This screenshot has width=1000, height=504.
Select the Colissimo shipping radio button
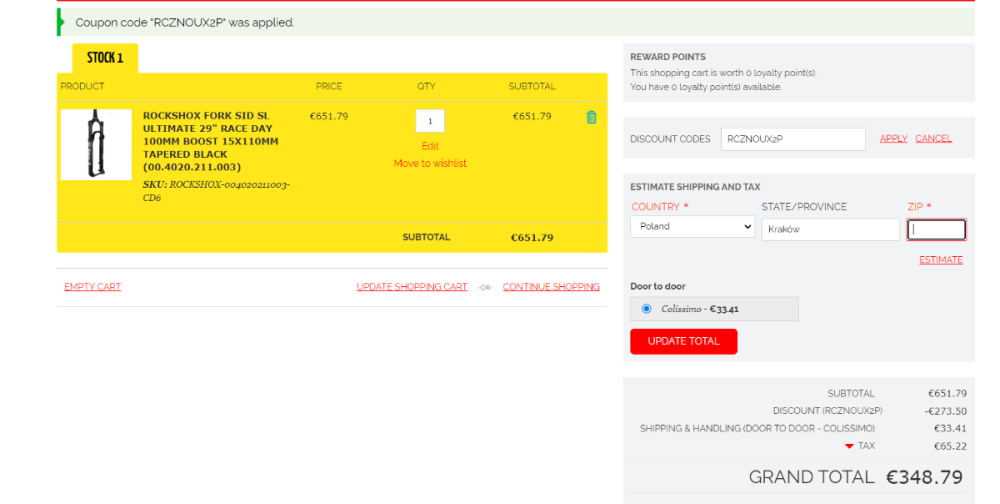646,309
